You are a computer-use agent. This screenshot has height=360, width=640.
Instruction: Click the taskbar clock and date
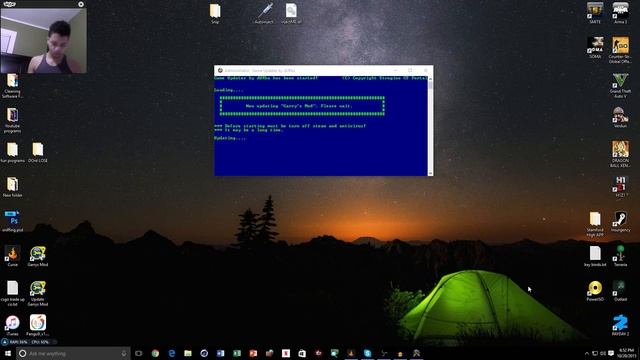627,353
